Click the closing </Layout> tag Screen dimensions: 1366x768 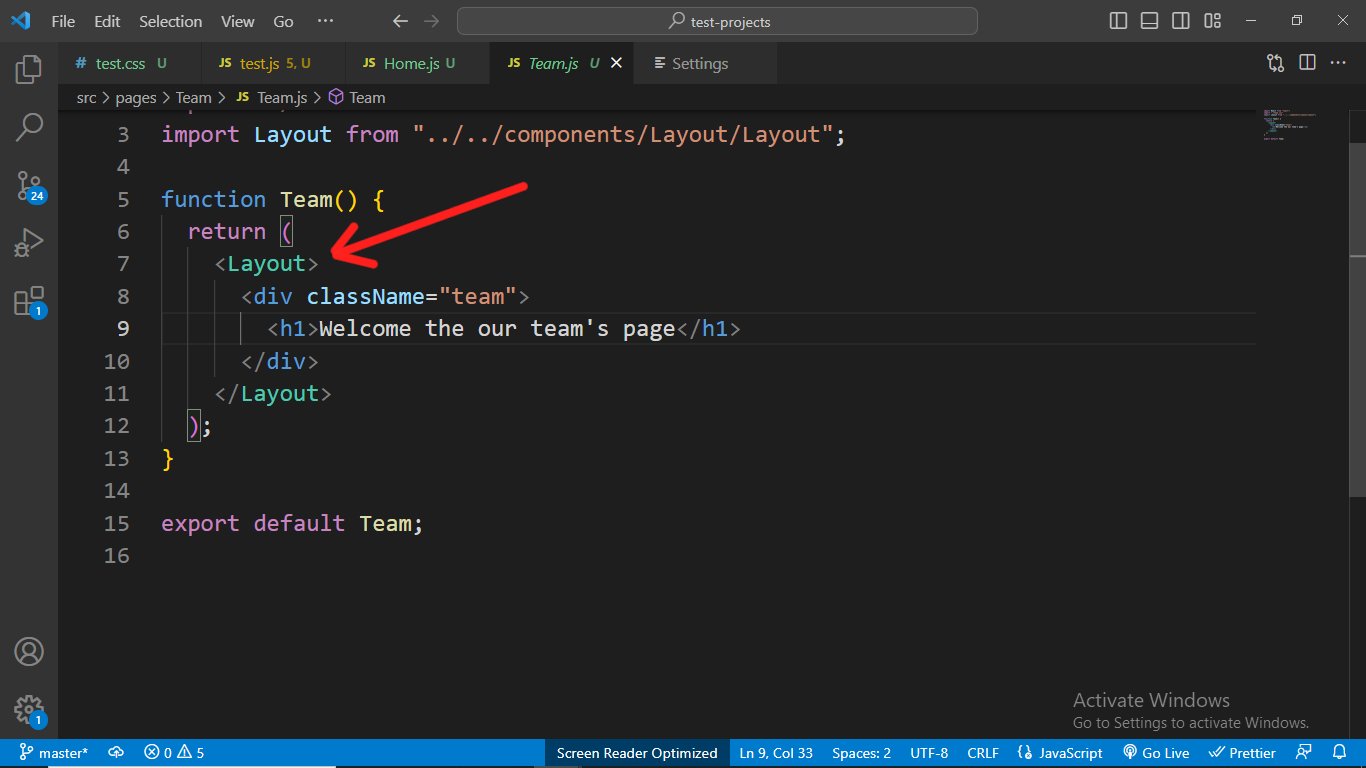(x=273, y=393)
